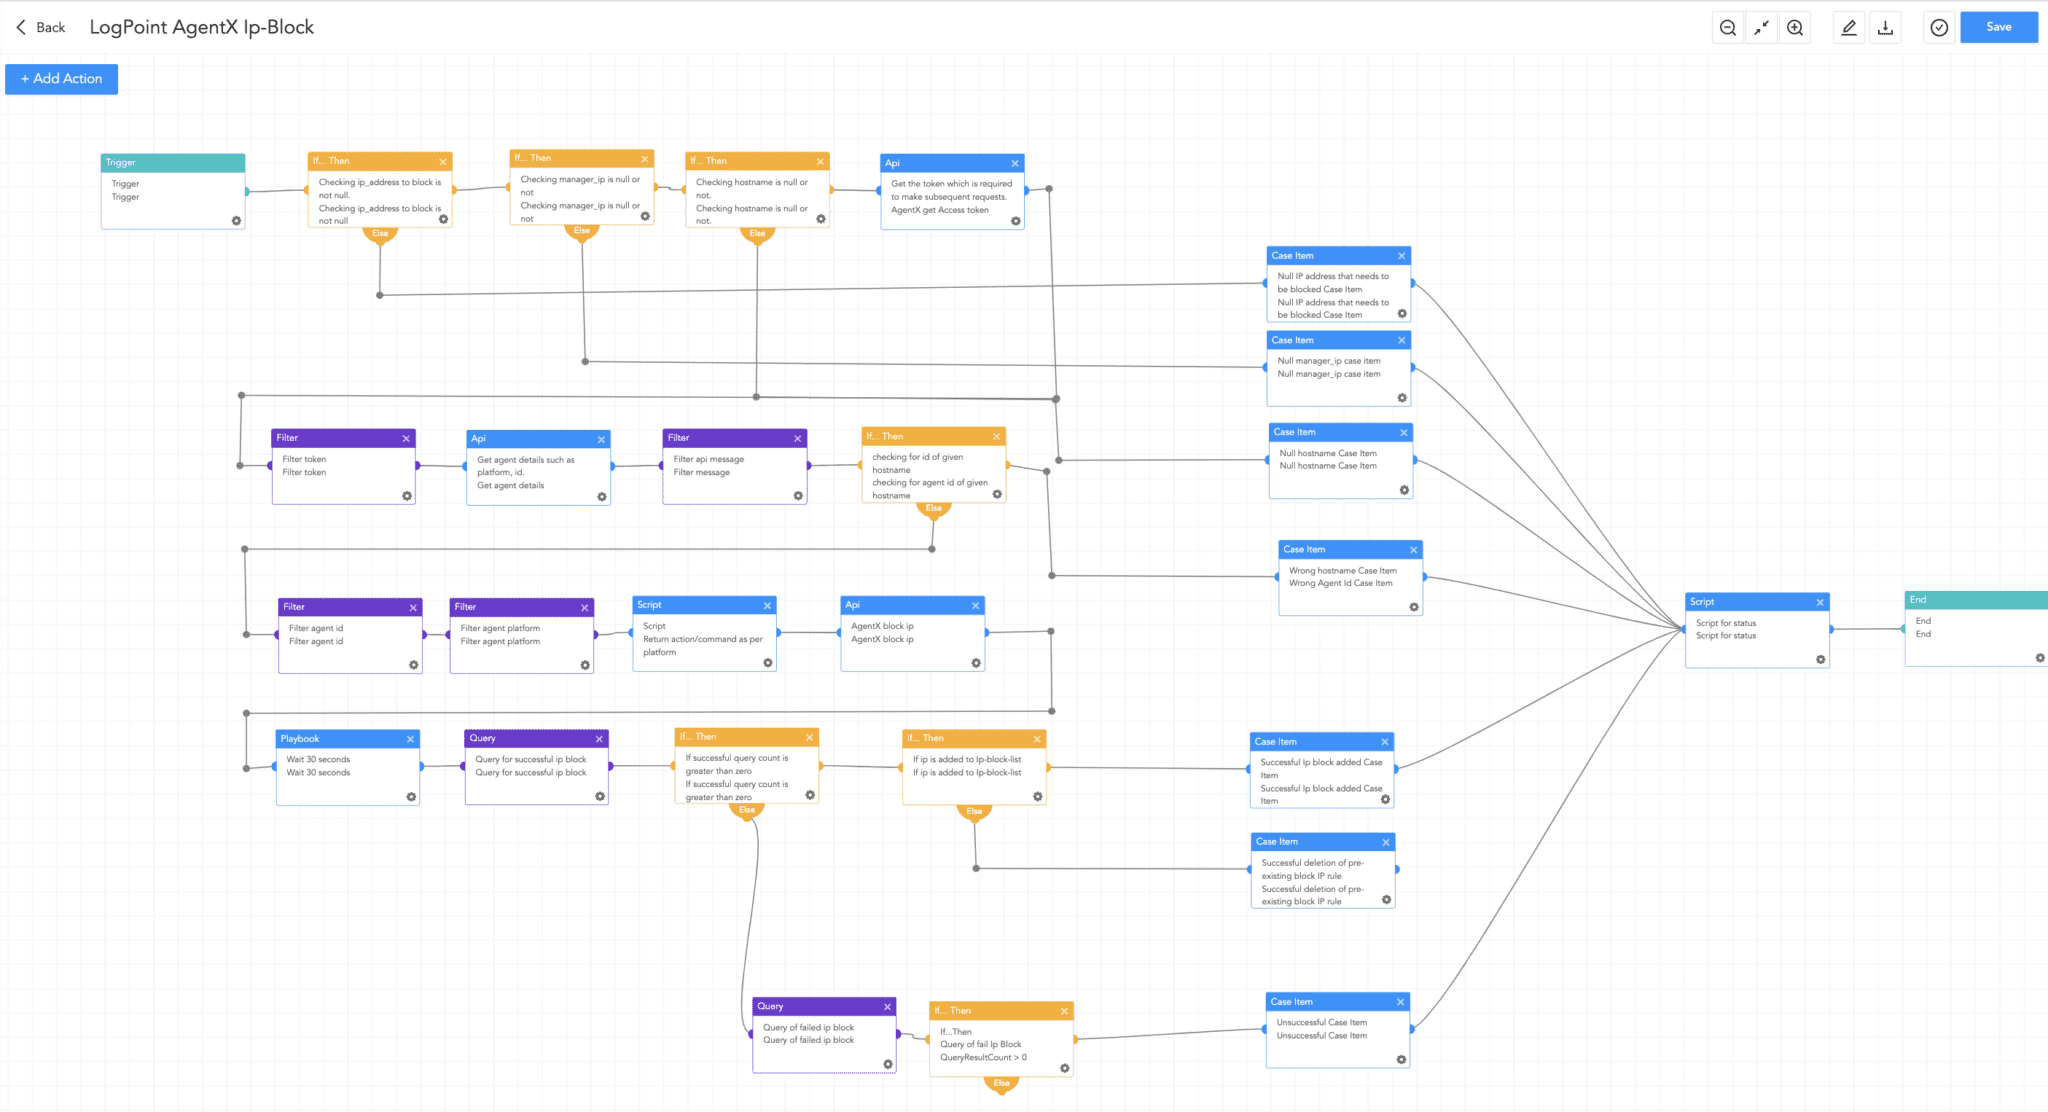Click the checkmark validate icon
The width and height of the screenshot is (2048, 1112).
1939,28
